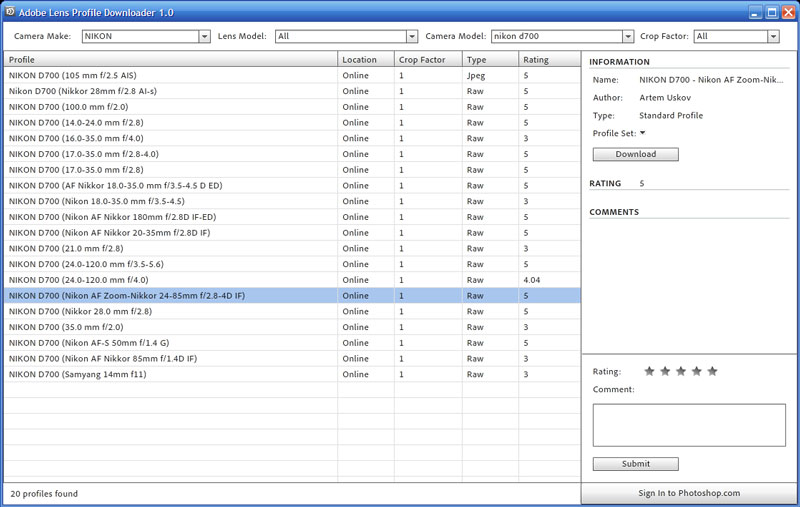
Task: Open the Camera Make dropdown
Action: coord(204,36)
